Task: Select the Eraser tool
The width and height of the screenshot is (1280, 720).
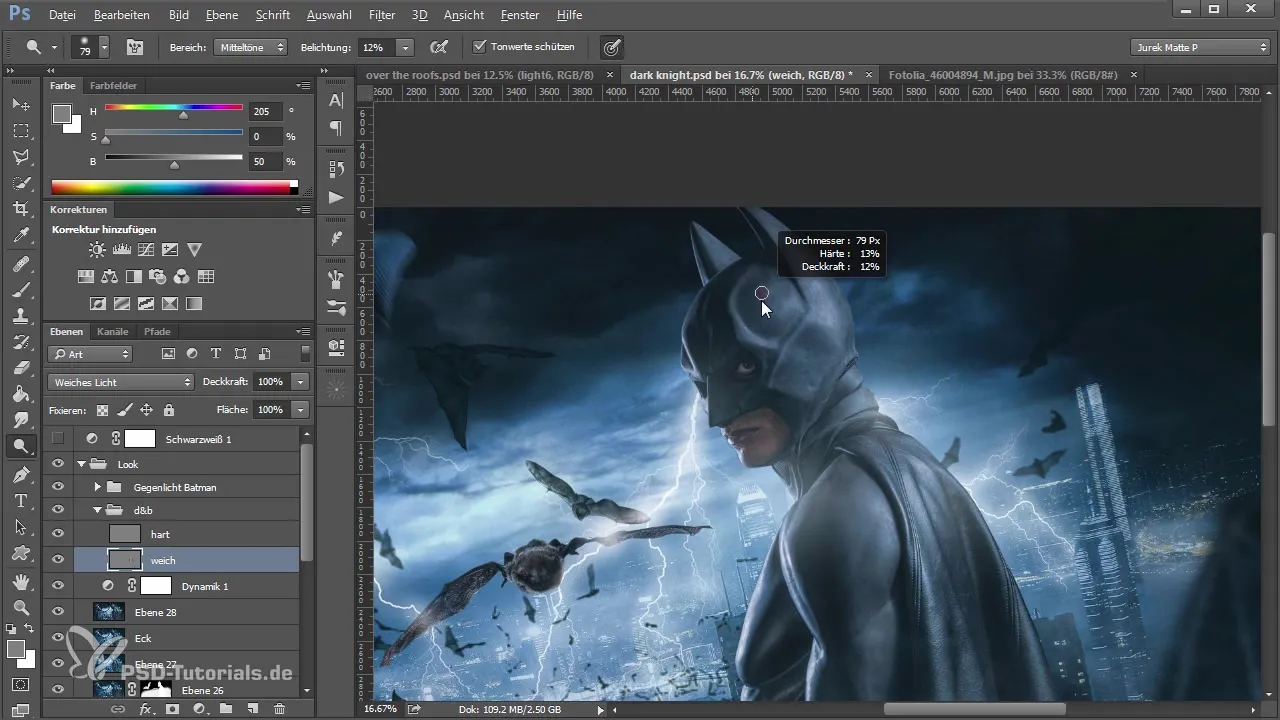Action: click(20, 368)
